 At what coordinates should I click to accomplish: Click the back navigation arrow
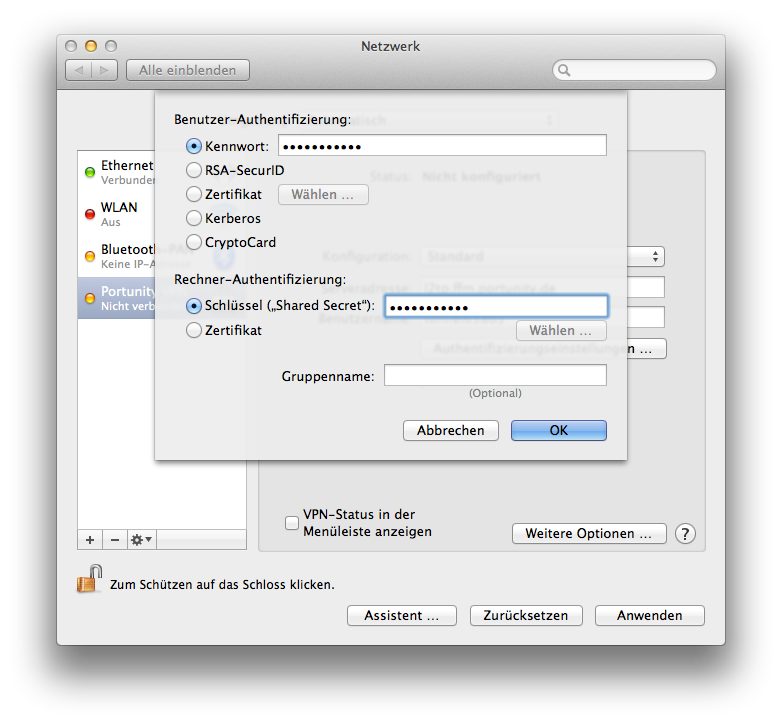(80, 70)
